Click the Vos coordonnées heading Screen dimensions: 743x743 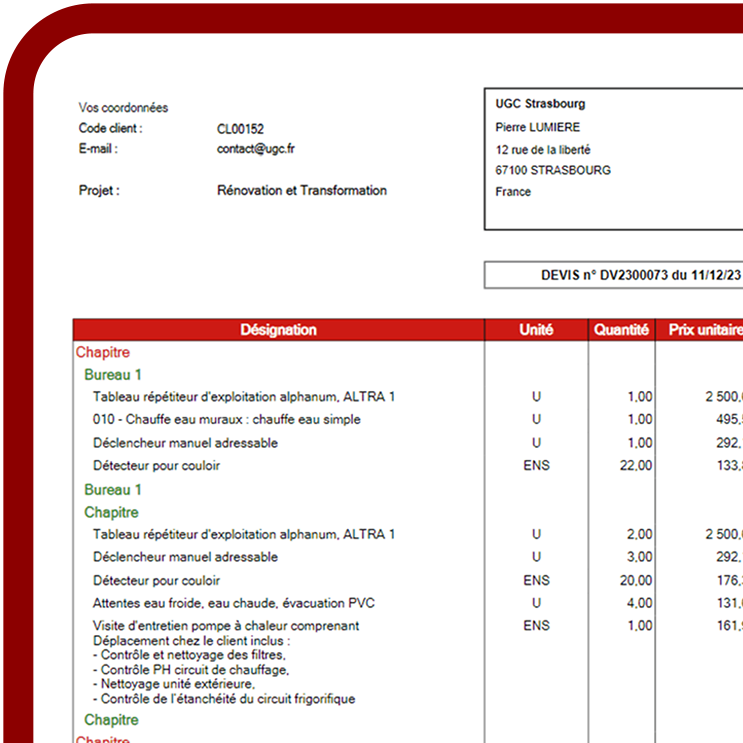(123, 108)
